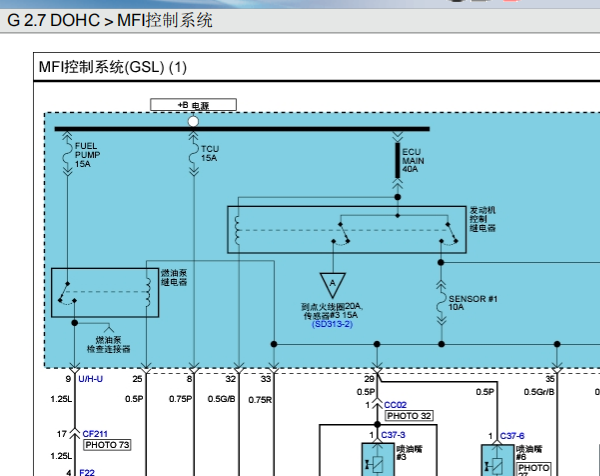Select the ECU MAIN 40A fusible link
This screenshot has height=476, width=600.
(x=398, y=160)
